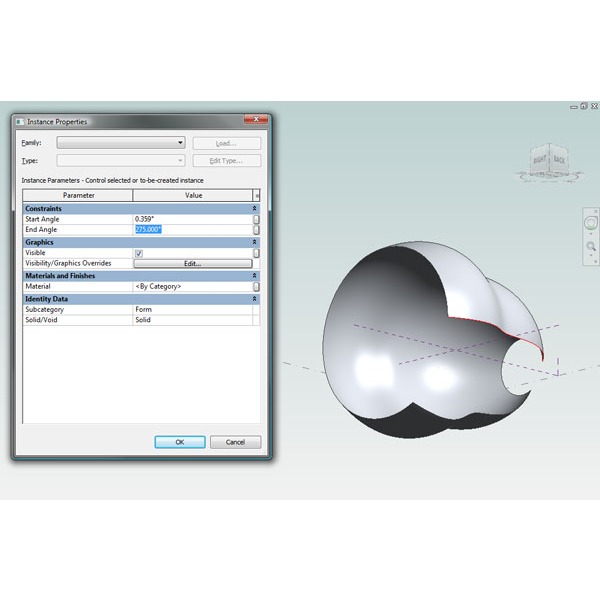
Task: Click the ViewCube RIGHT face
Action: (x=539, y=159)
